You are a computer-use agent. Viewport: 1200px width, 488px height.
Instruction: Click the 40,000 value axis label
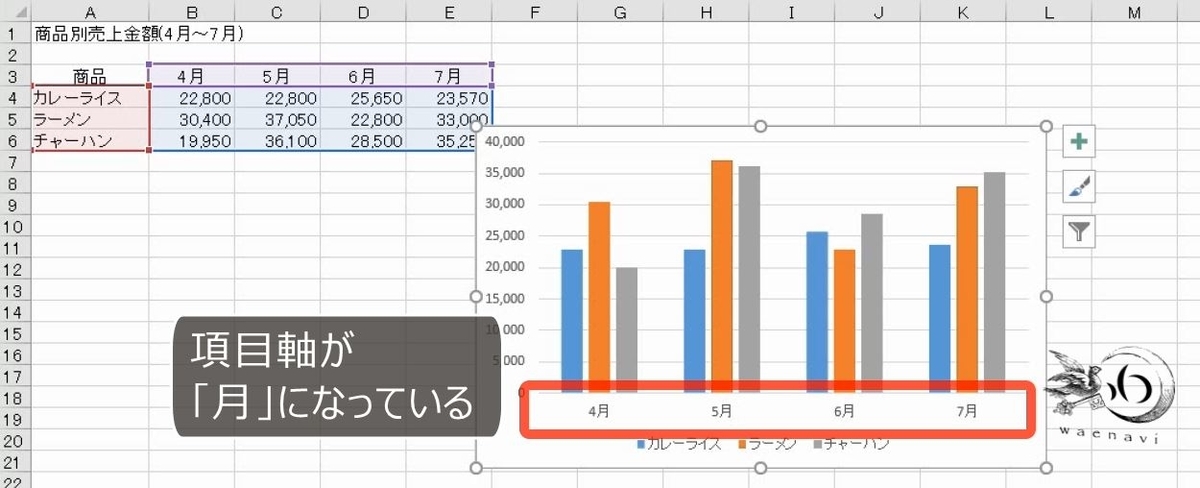click(x=505, y=142)
